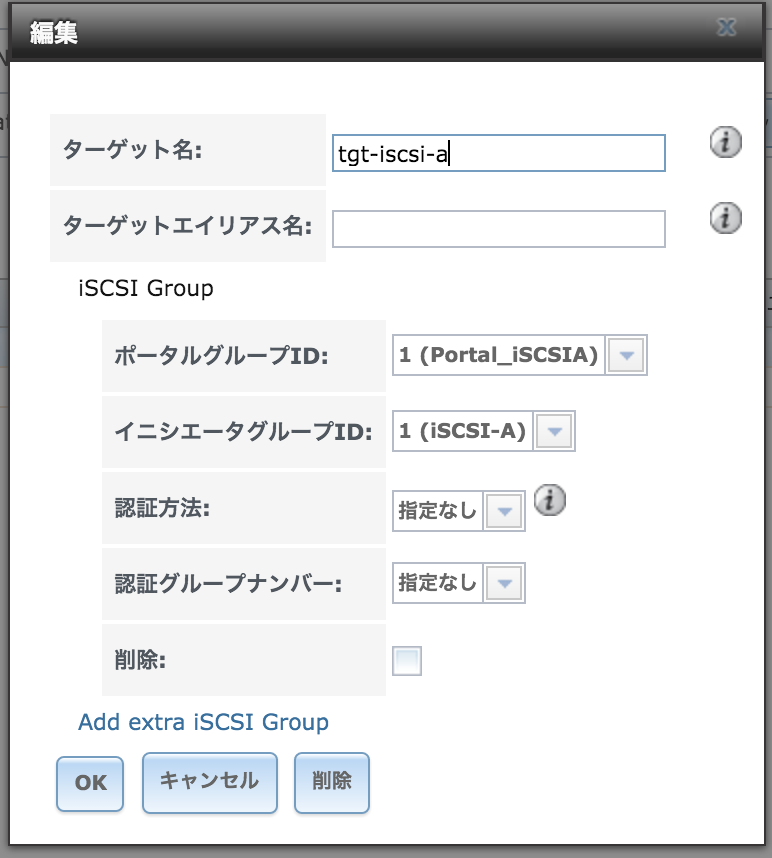Click info icon beside ターゲットエイリアス名 field

[725, 218]
